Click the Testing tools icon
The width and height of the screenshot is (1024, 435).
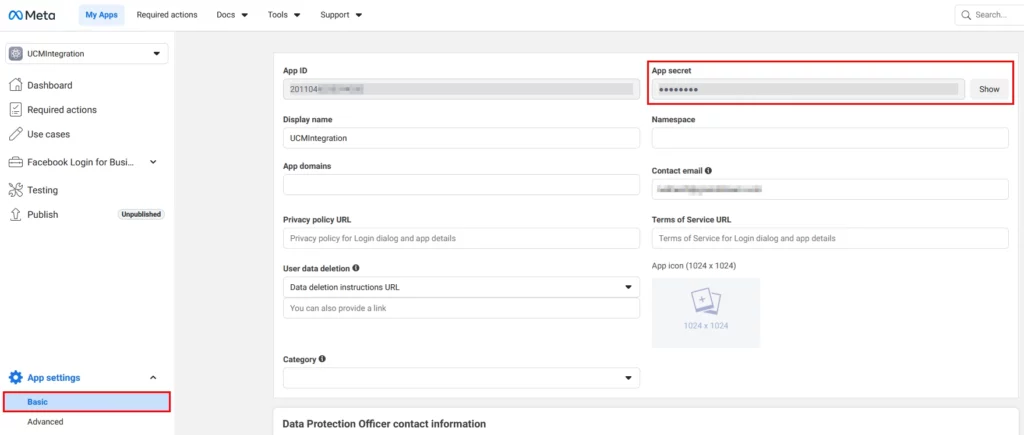pos(16,190)
